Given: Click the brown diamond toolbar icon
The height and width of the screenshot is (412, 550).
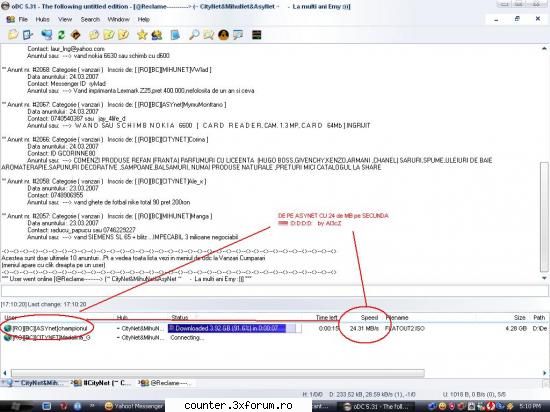Looking at the screenshot, I should click(76, 35).
